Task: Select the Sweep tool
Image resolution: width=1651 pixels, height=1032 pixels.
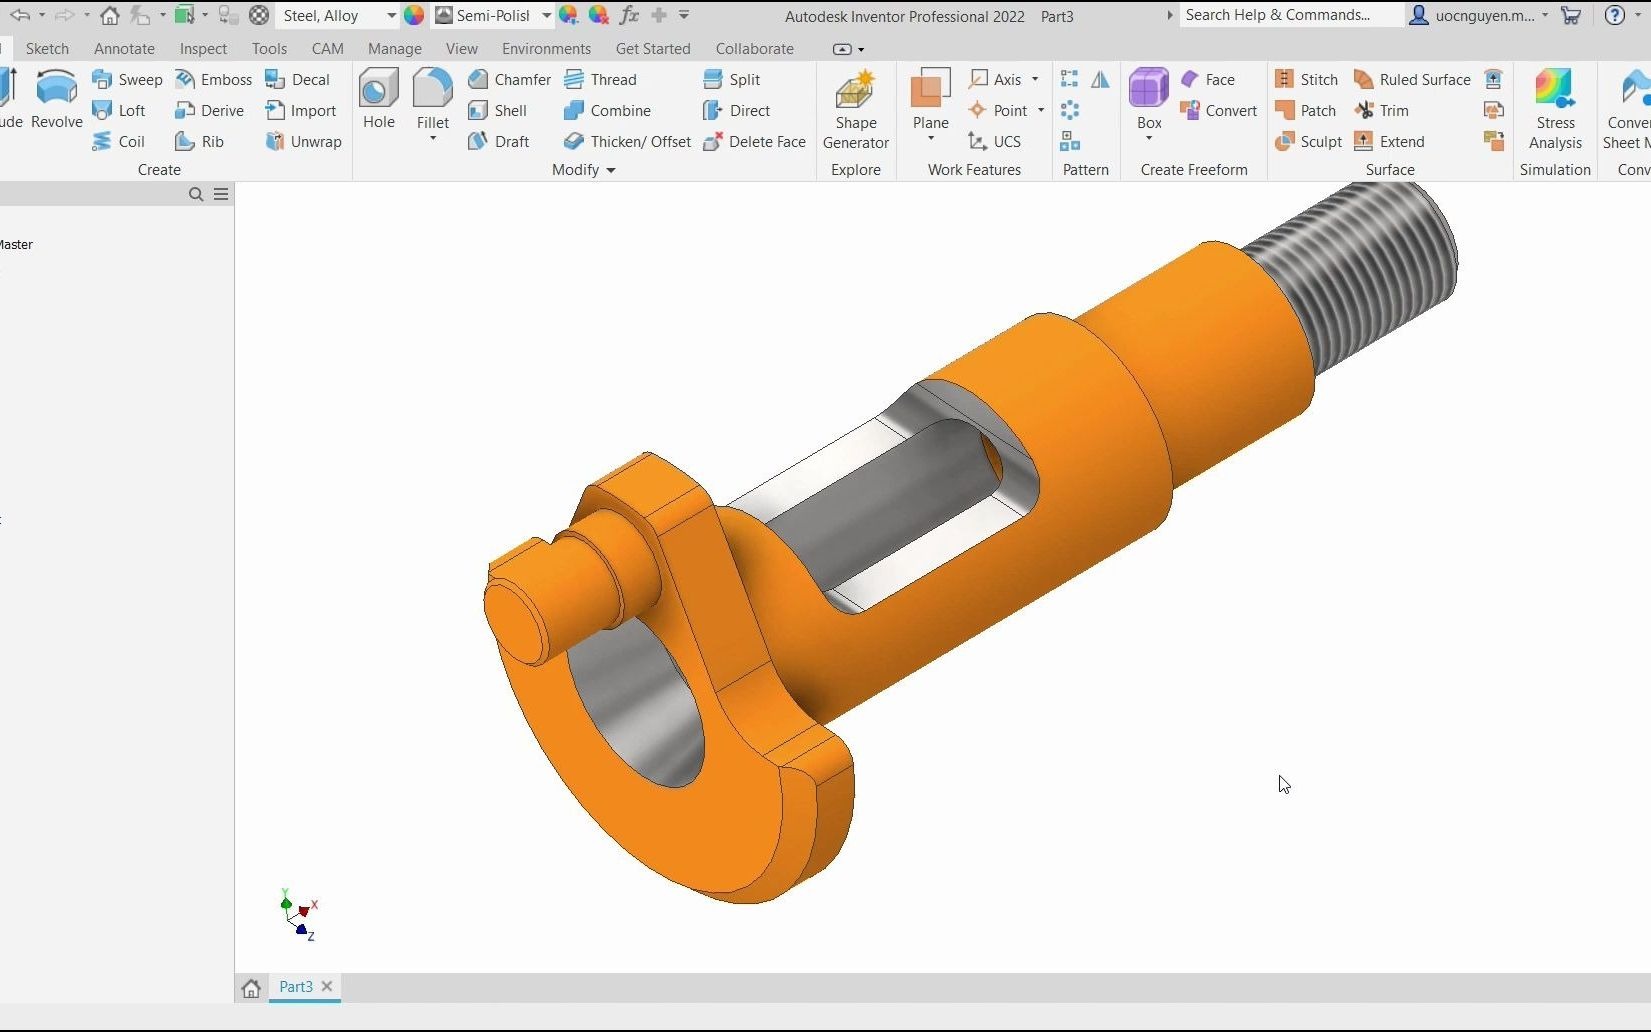Action: 127,79
